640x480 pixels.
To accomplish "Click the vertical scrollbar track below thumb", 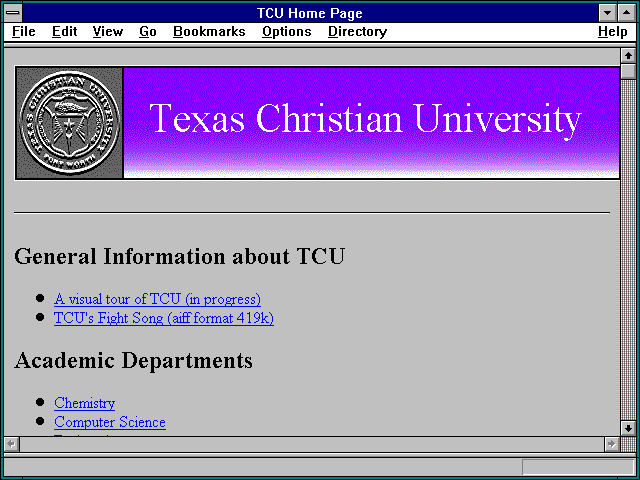I will 628,250.
